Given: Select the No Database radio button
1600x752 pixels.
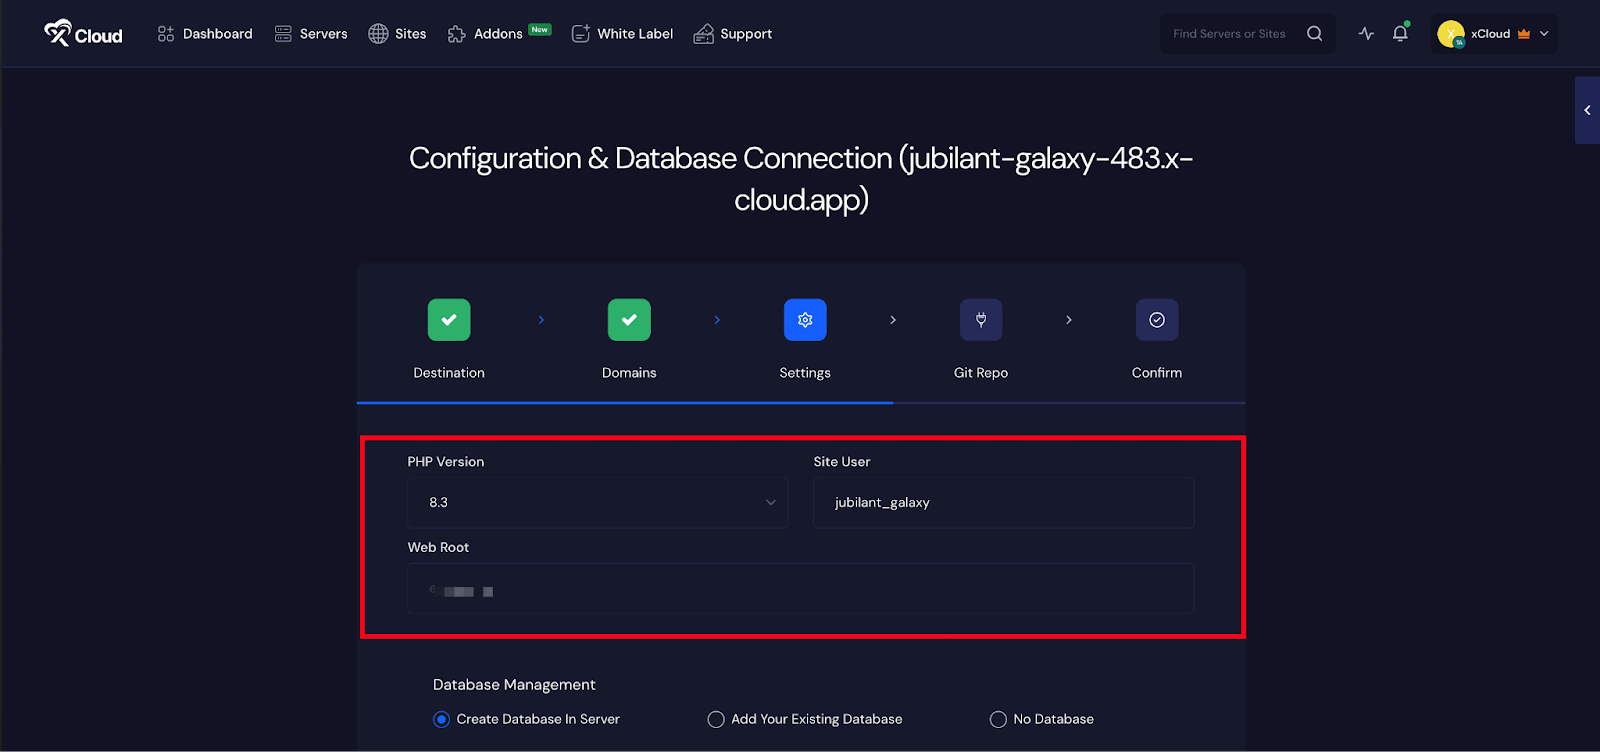Looking at the screenshot, I should pyautogui.click(x=998, y=719).
